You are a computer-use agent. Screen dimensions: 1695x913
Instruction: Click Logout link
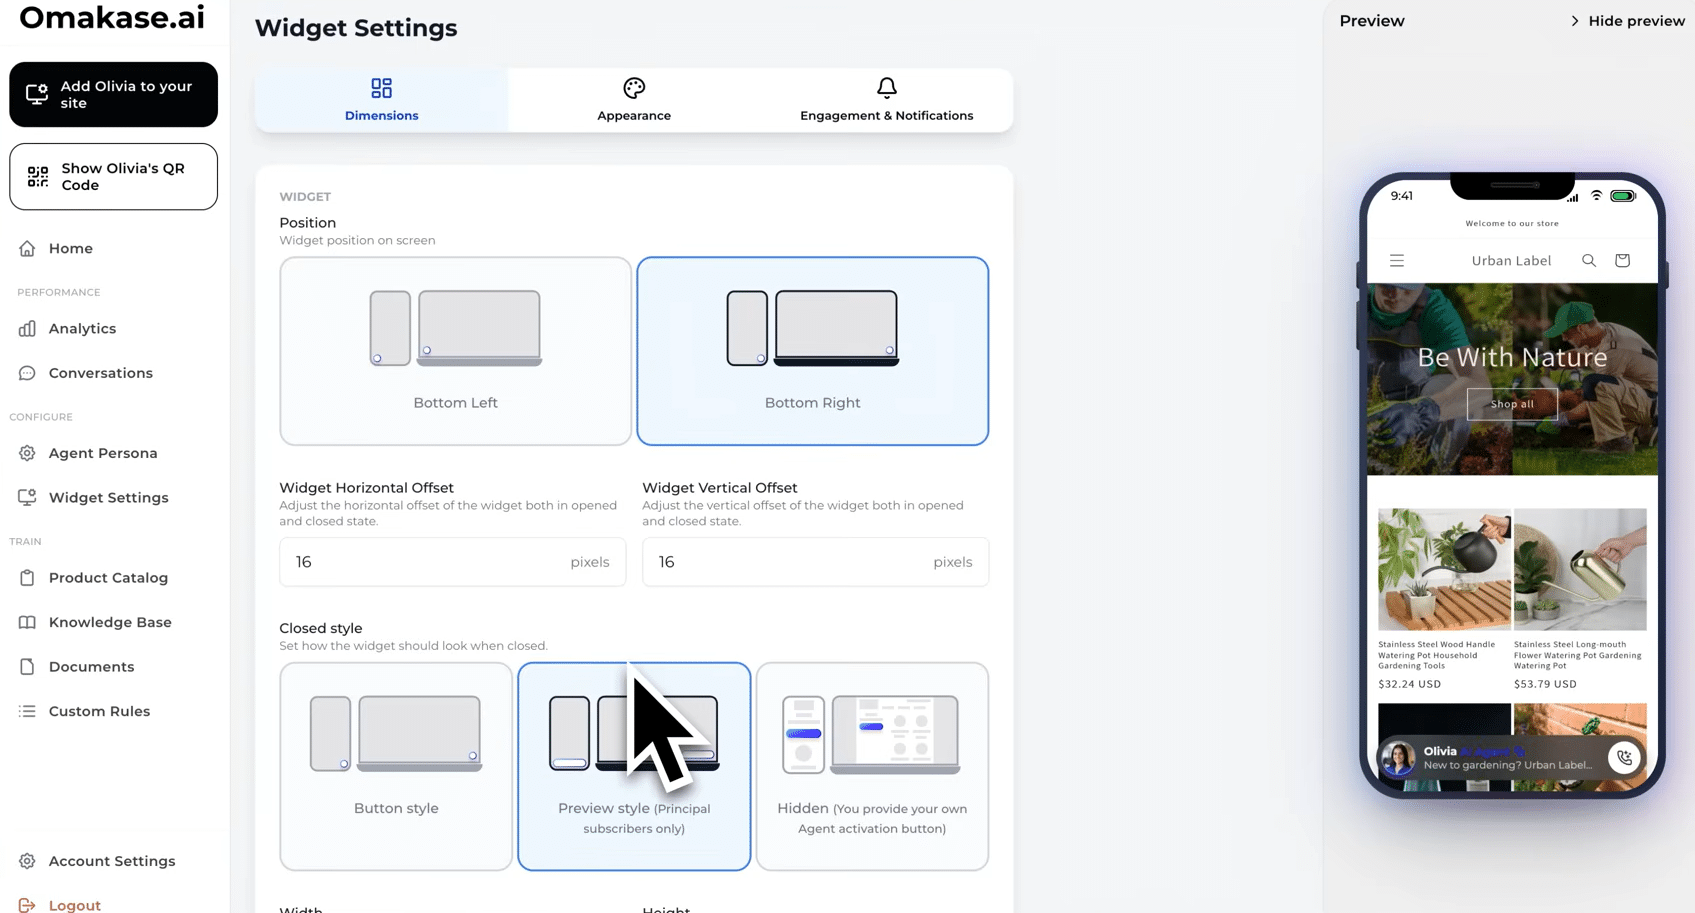(x=74, y=905)
